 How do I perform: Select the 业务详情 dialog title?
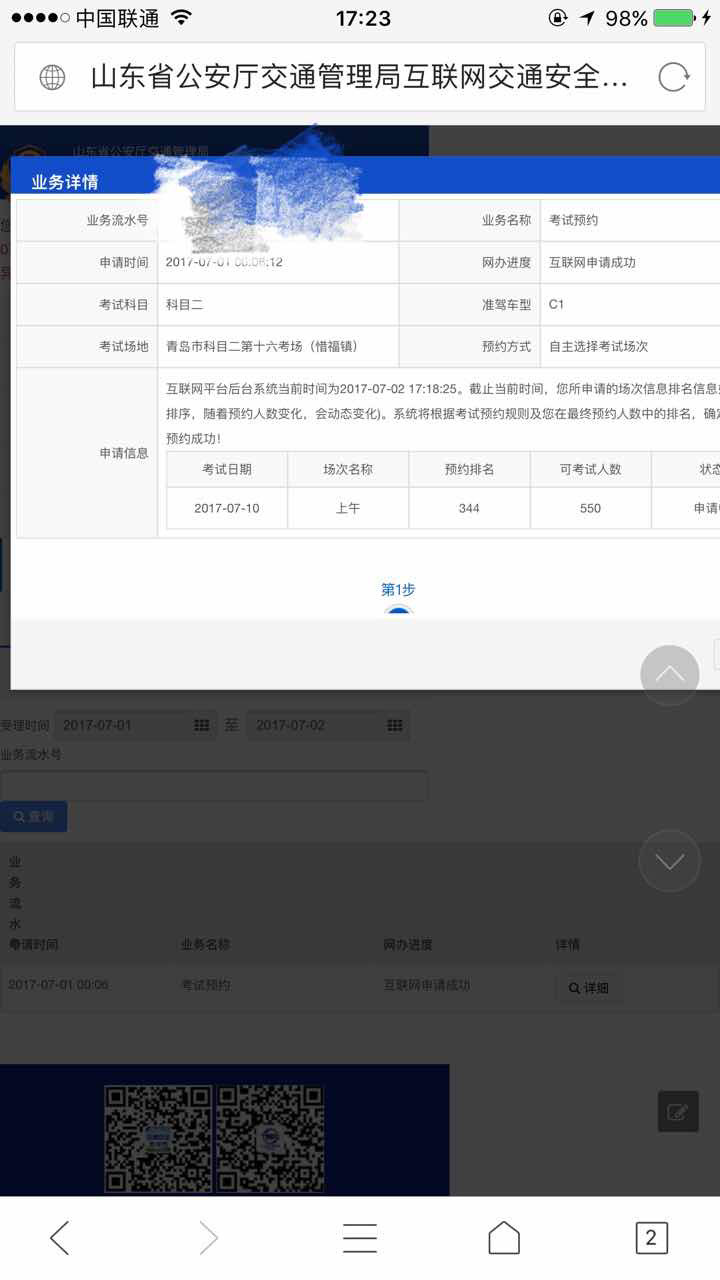65,182
